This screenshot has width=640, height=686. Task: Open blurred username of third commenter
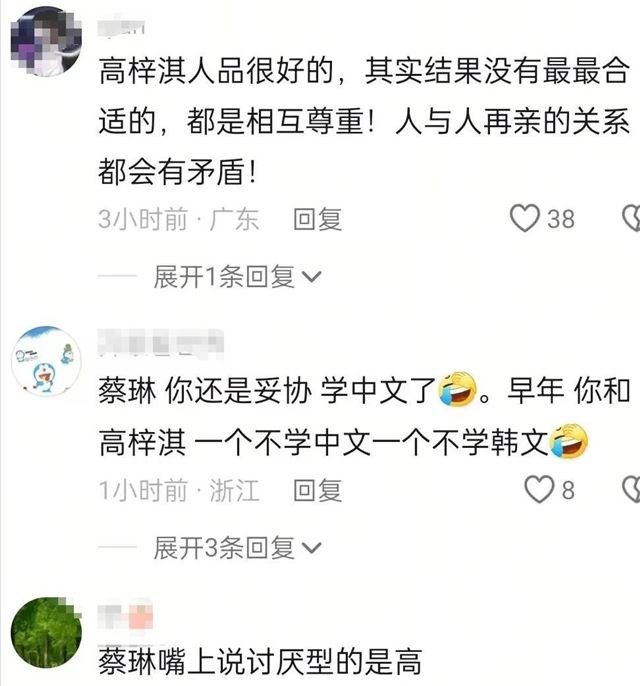click(x=125, y=615)
